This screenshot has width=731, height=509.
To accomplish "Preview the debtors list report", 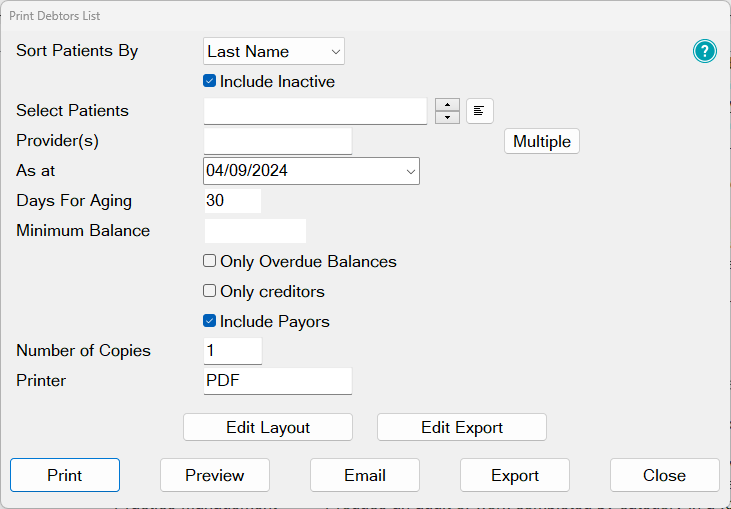I will point(215,475).
